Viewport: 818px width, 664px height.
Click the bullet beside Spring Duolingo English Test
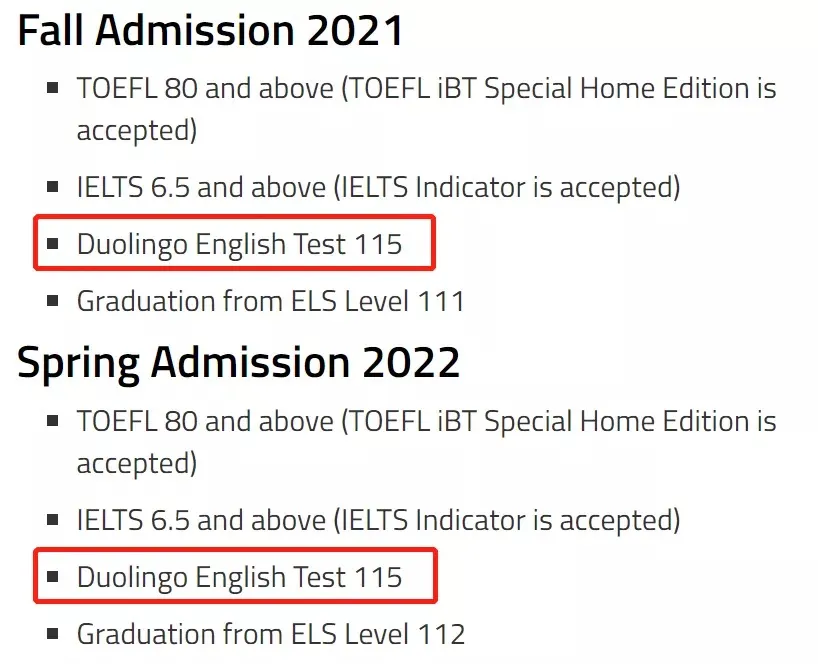[53, 577]
